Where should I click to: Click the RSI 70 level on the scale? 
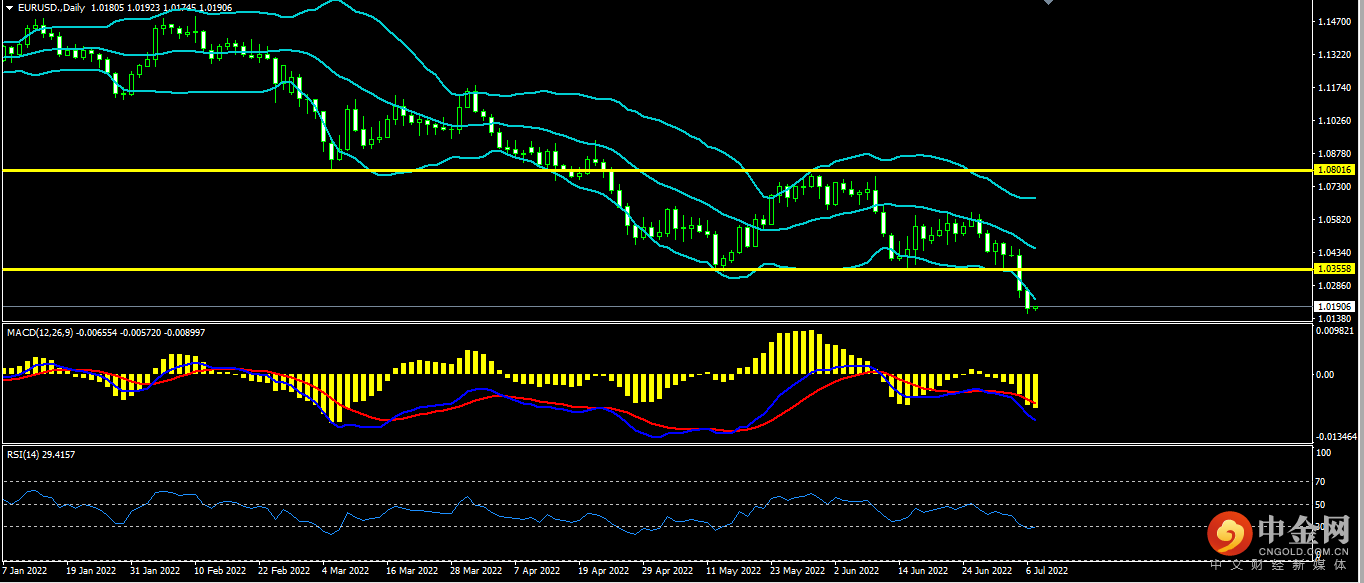click(x=1322, y=482)
